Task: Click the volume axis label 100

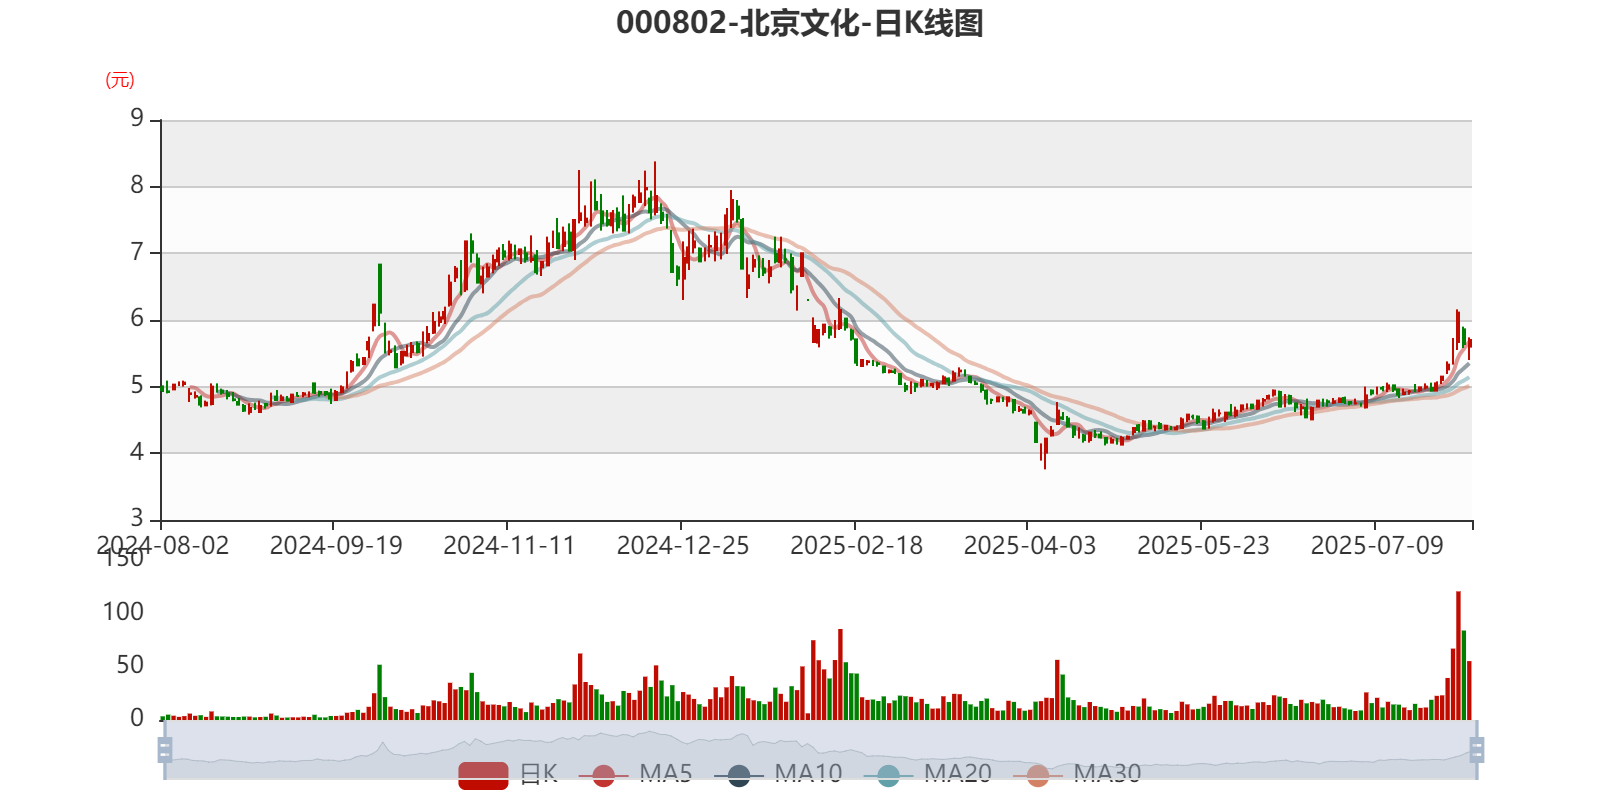Action: pos(123,612)
